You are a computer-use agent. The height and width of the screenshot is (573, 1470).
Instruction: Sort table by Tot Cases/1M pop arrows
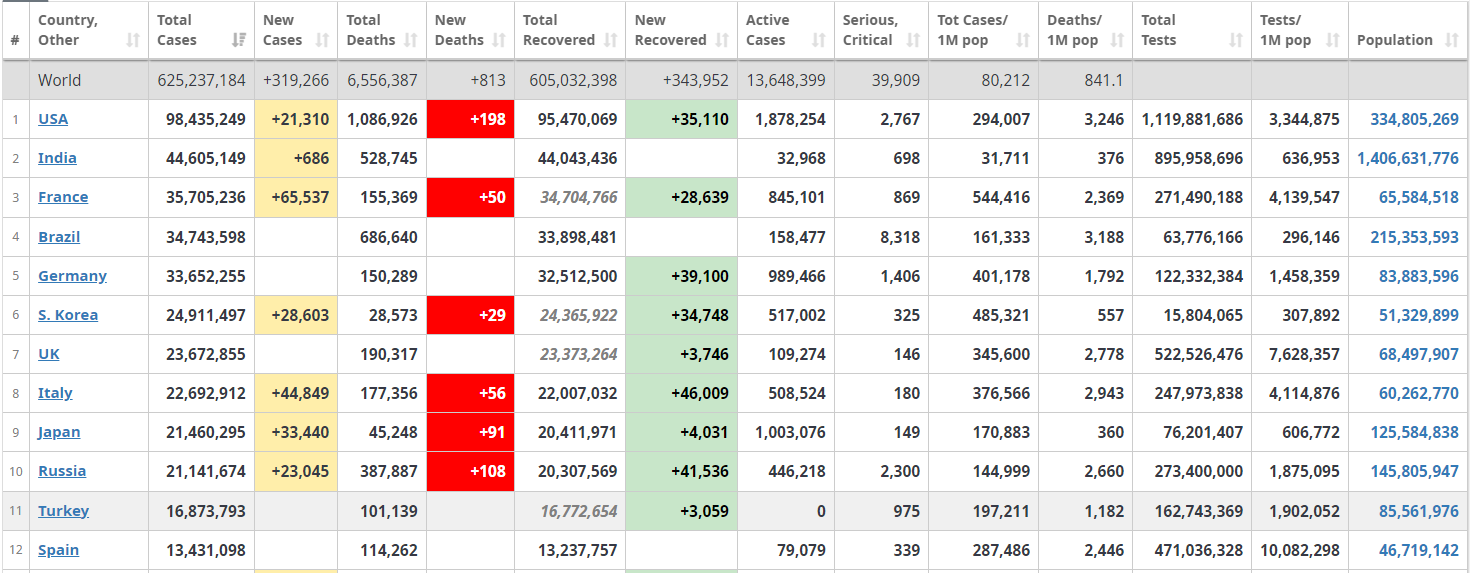pos(1023,40)
